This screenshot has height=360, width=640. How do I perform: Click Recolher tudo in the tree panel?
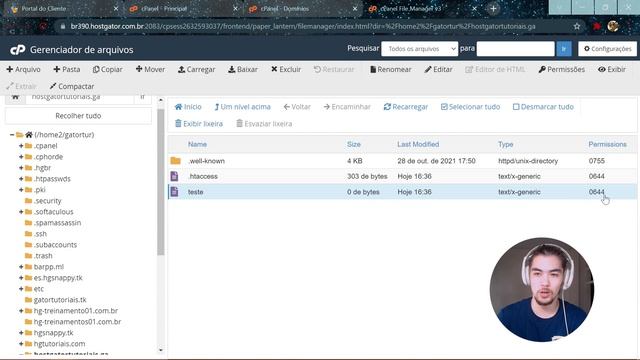[x=78, y=116]
